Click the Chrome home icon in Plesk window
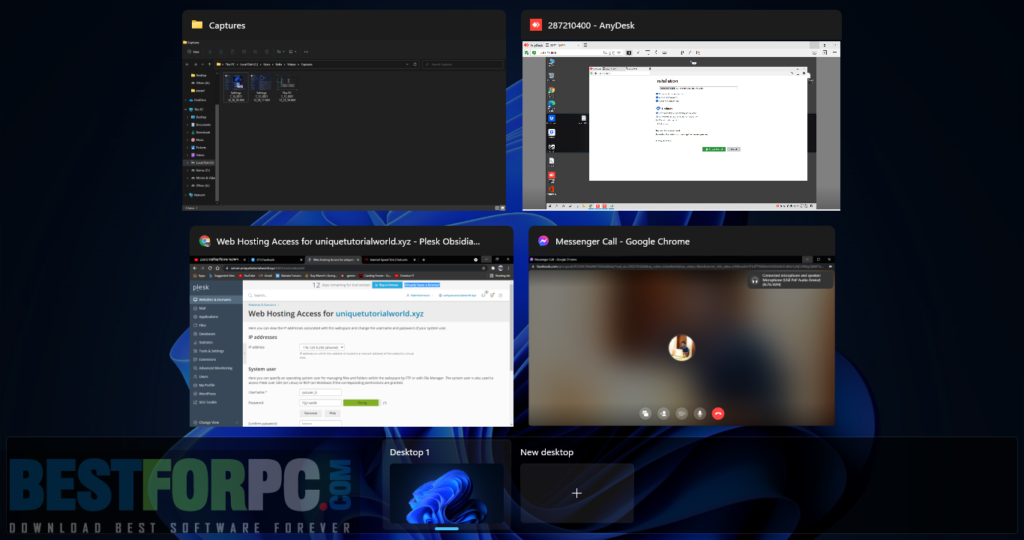1024x540 pixels. (217, 268)
